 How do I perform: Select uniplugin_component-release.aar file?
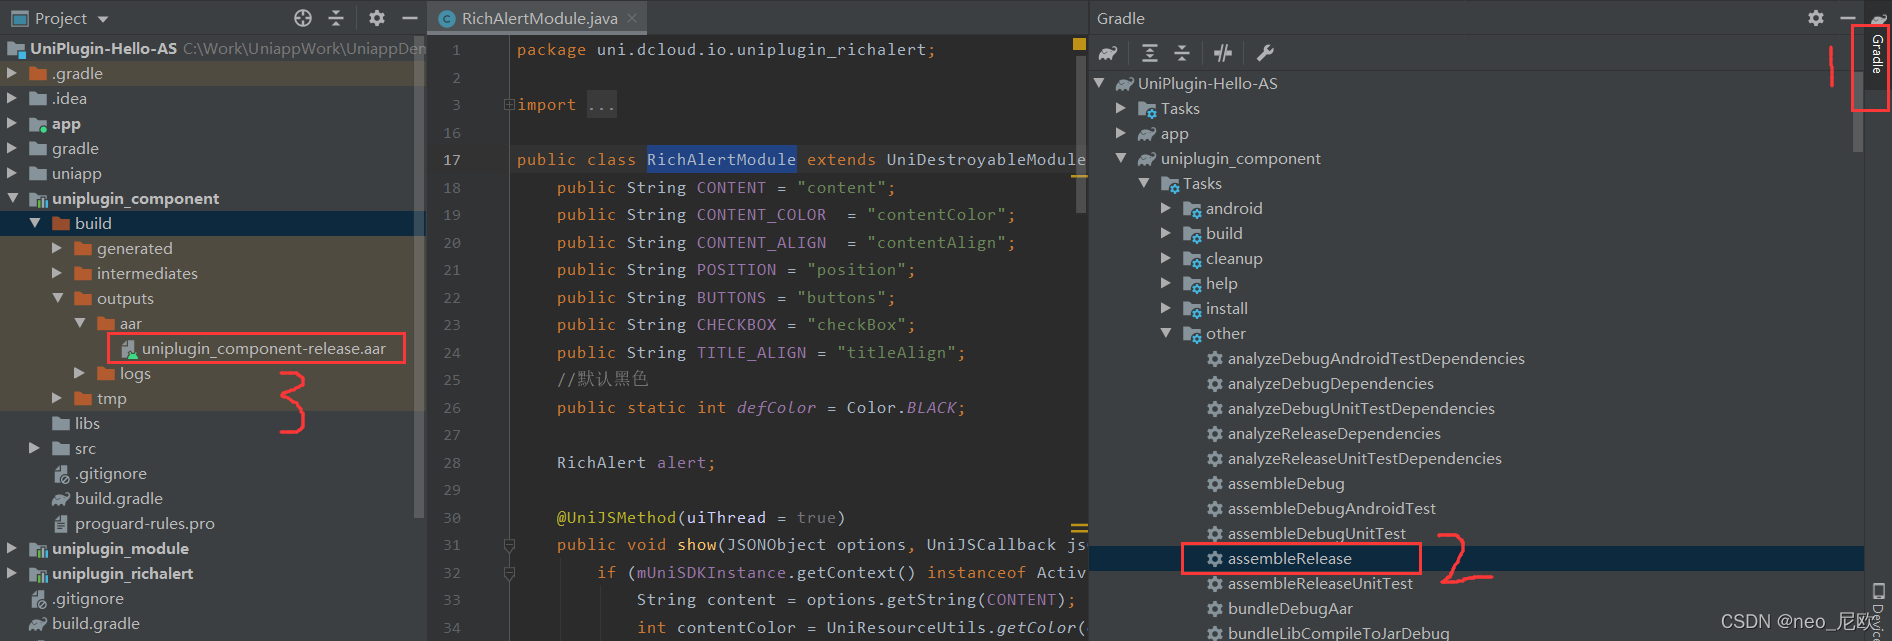tap(263, 349)
